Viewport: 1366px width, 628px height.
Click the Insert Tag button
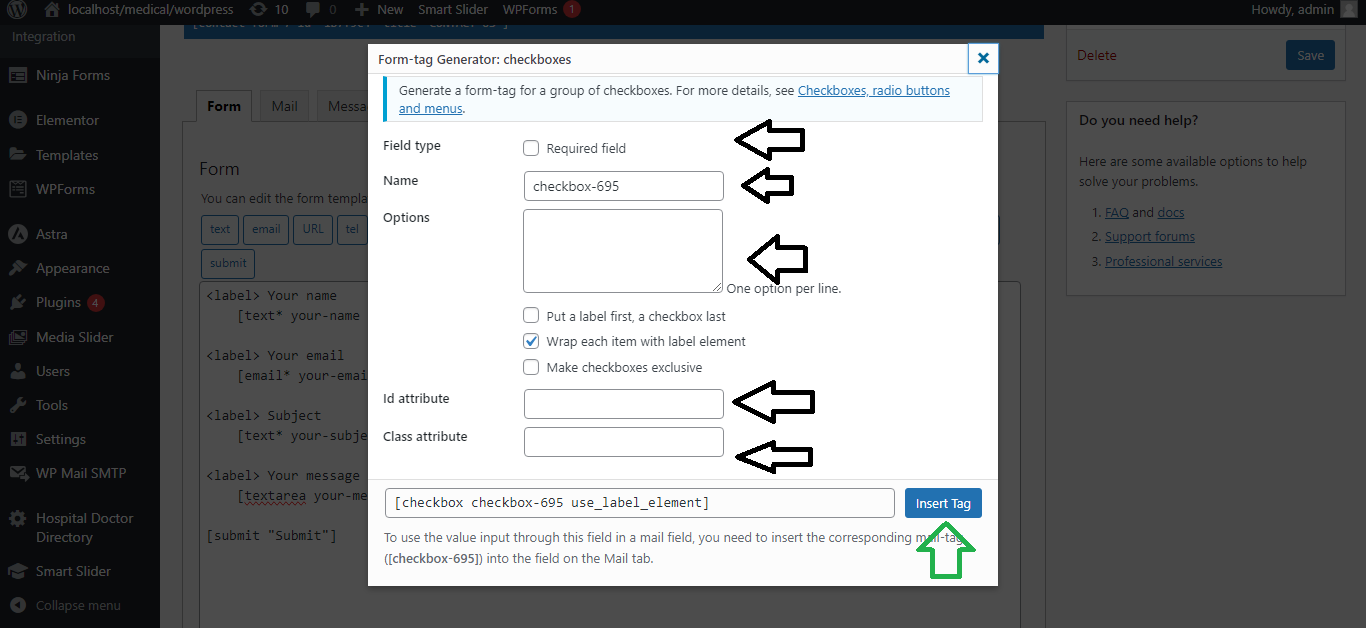click(943, 503)
